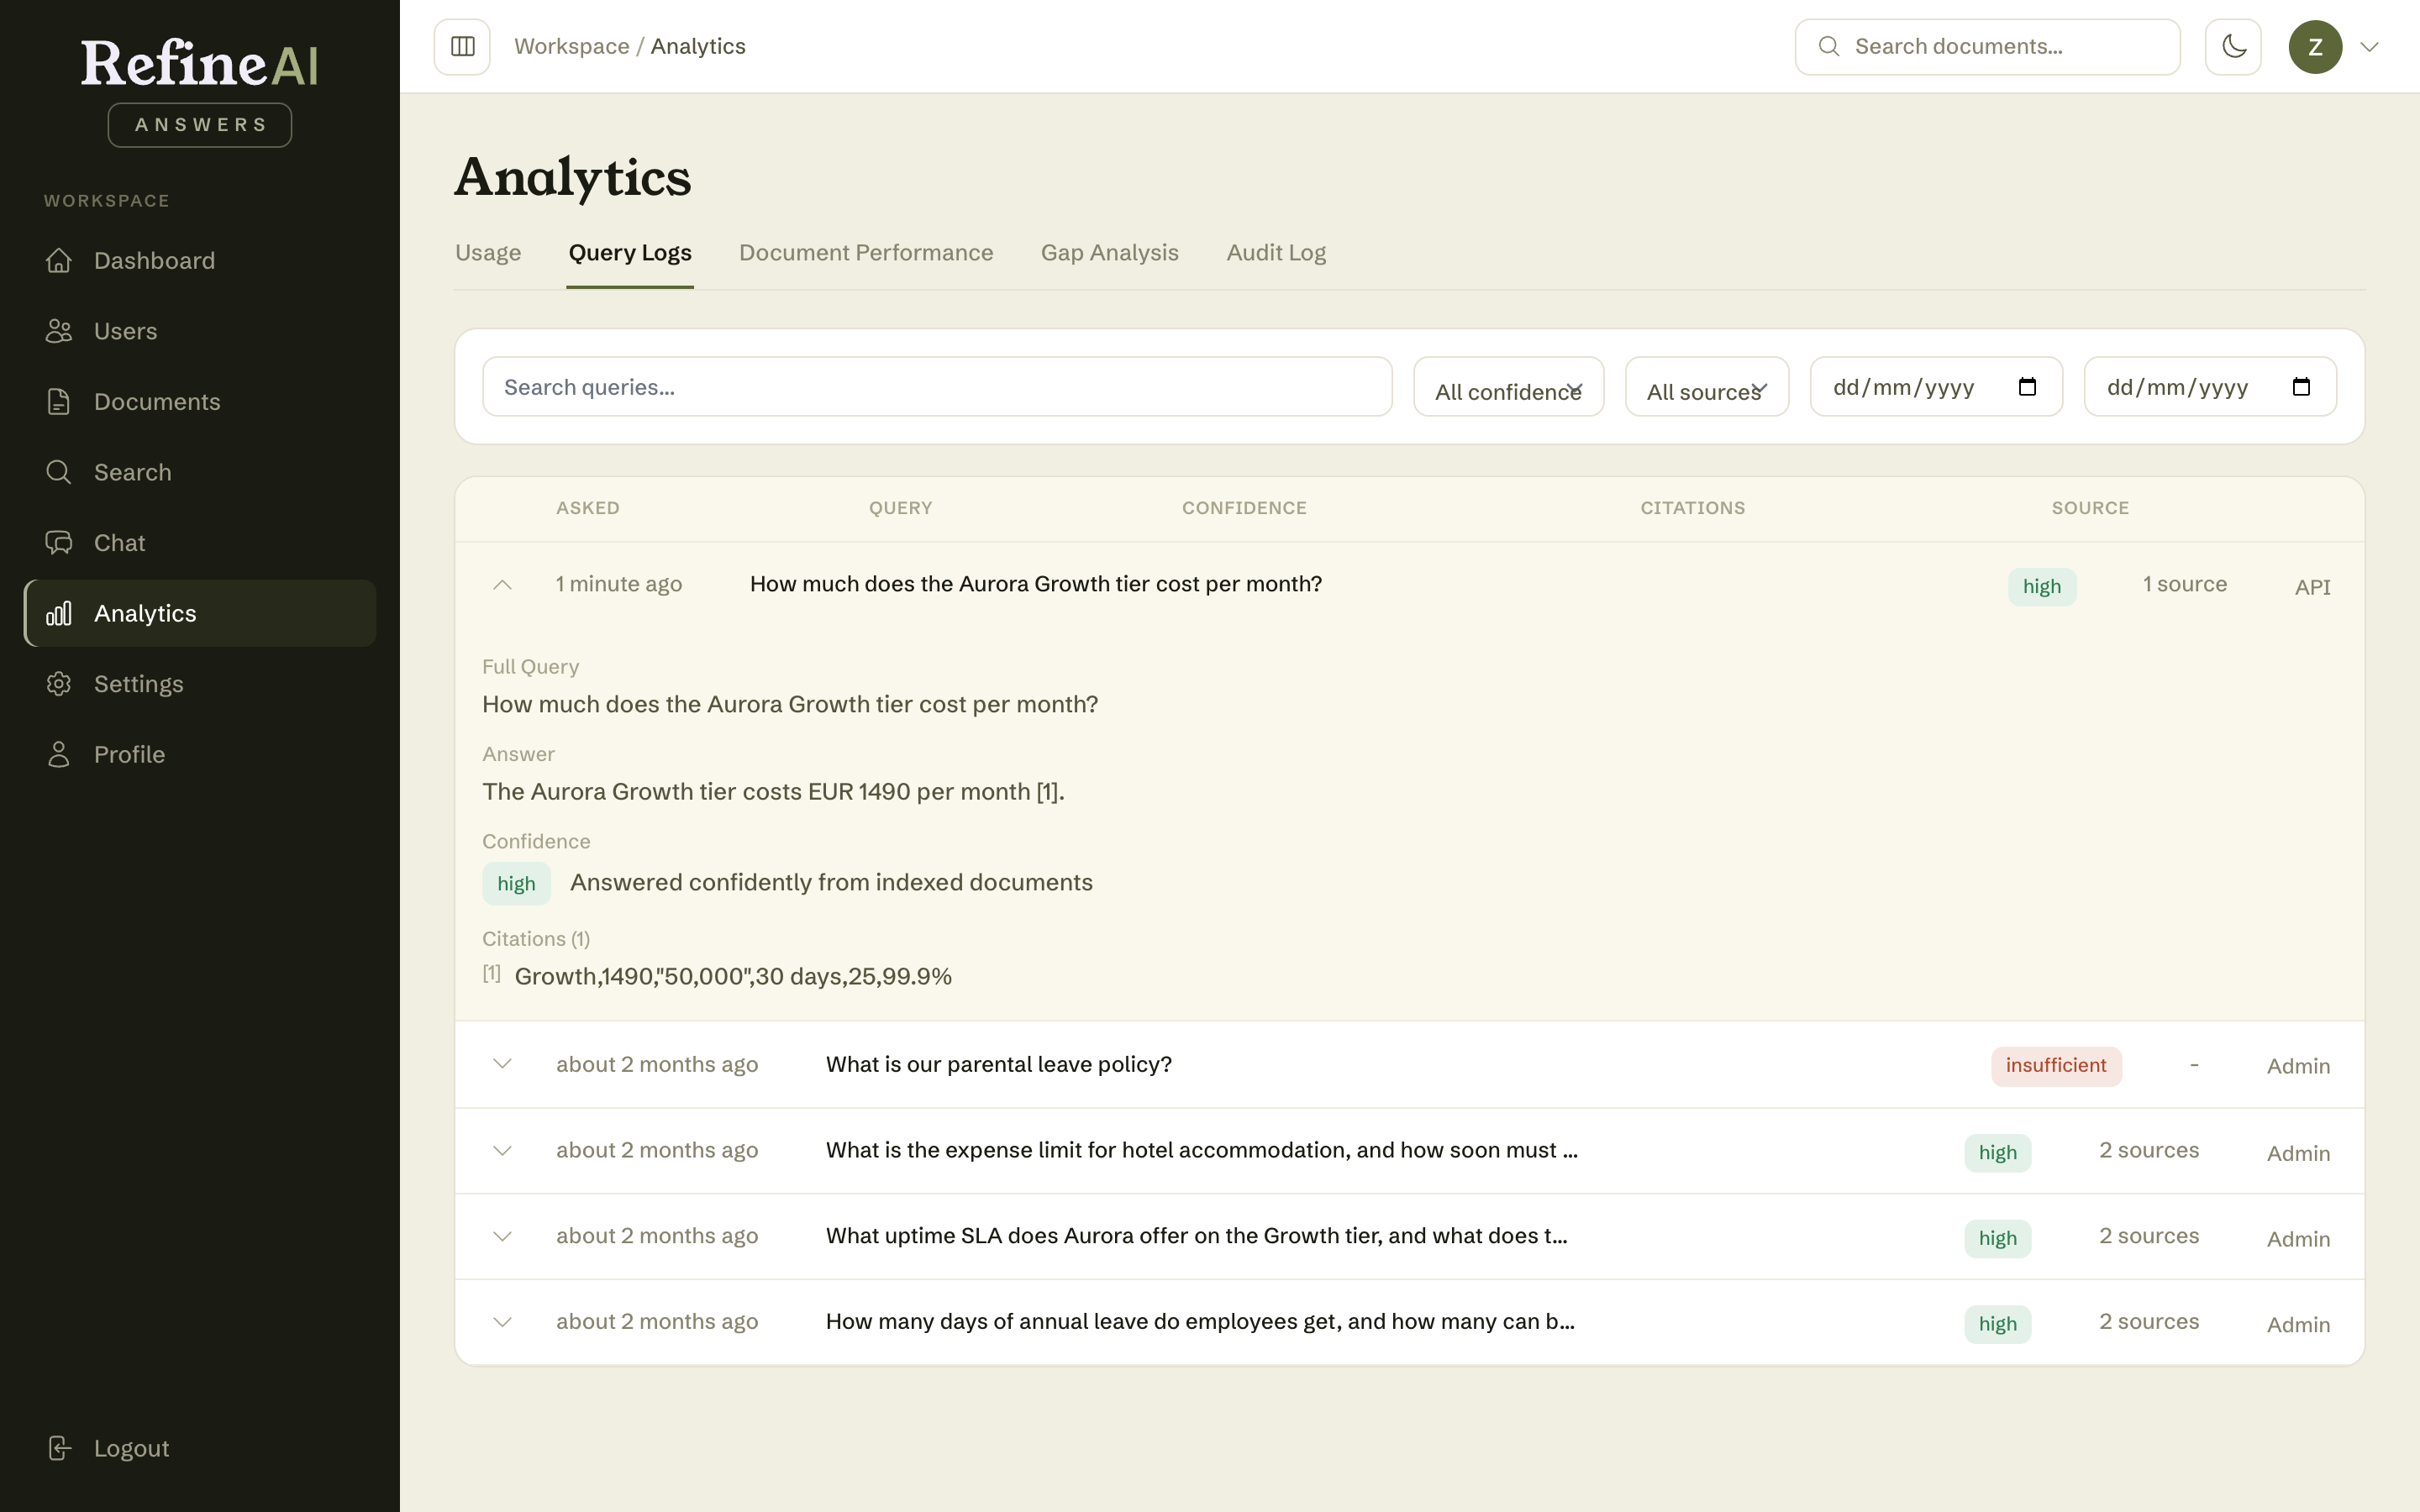2420x1512 pixels.
Task: Click the Settings gear icon
Action: (x=59, y=684)
